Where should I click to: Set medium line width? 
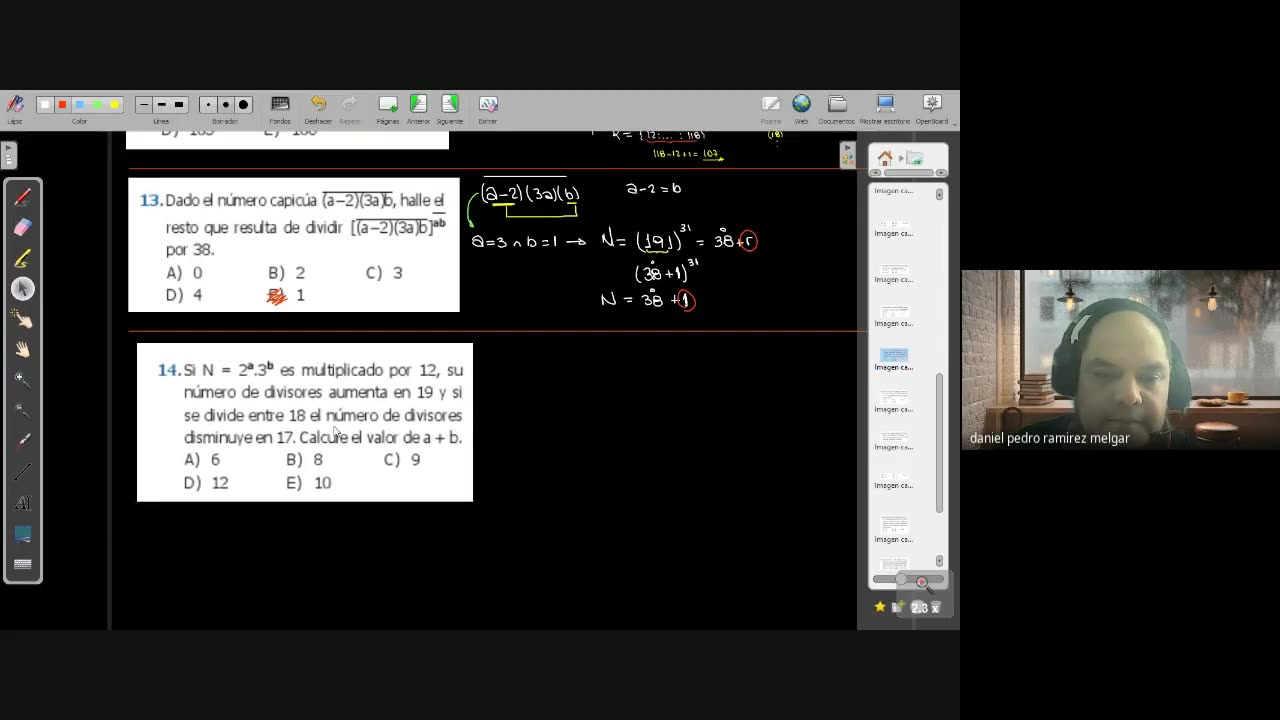(x=161, y=104)
